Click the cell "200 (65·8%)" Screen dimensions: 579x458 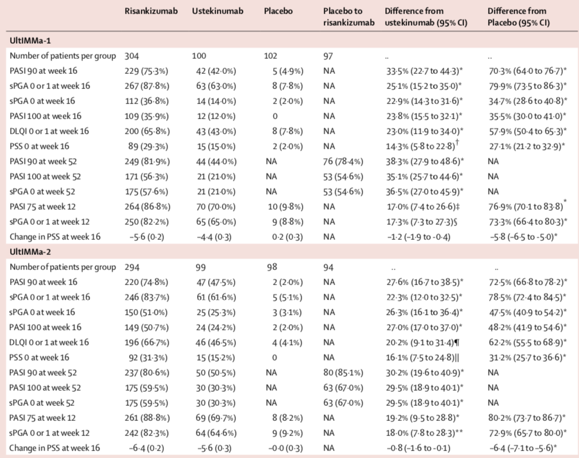[x=147, y=131]
